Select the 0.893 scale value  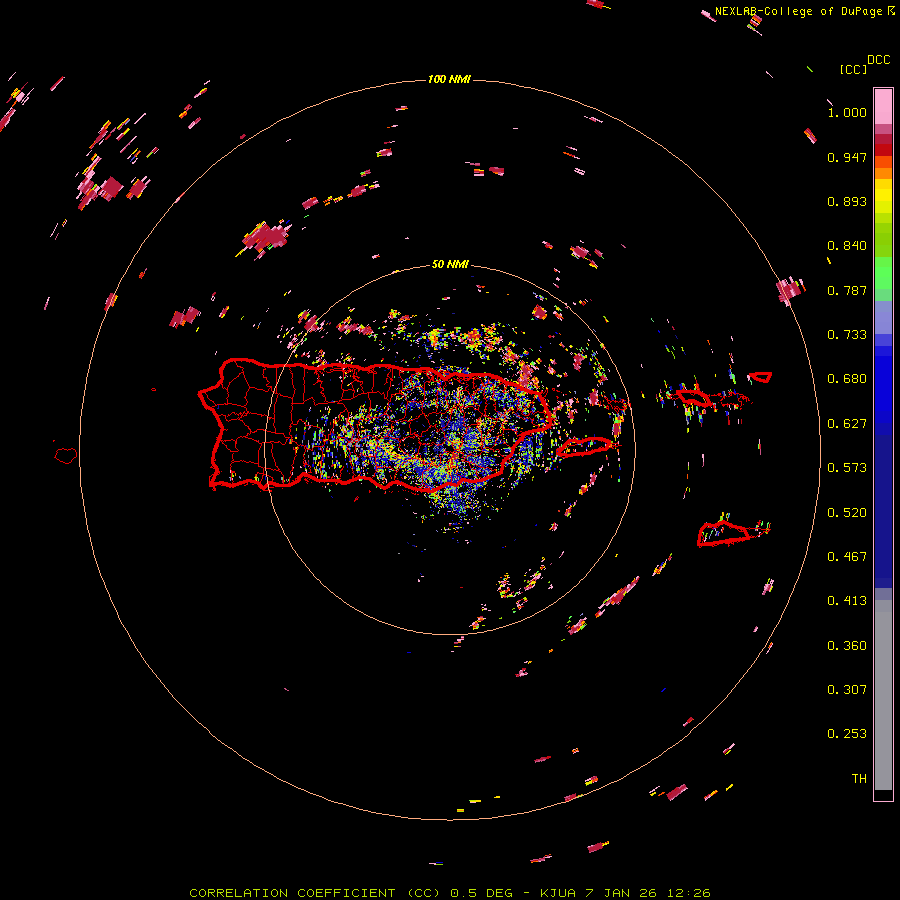(847, 201)
